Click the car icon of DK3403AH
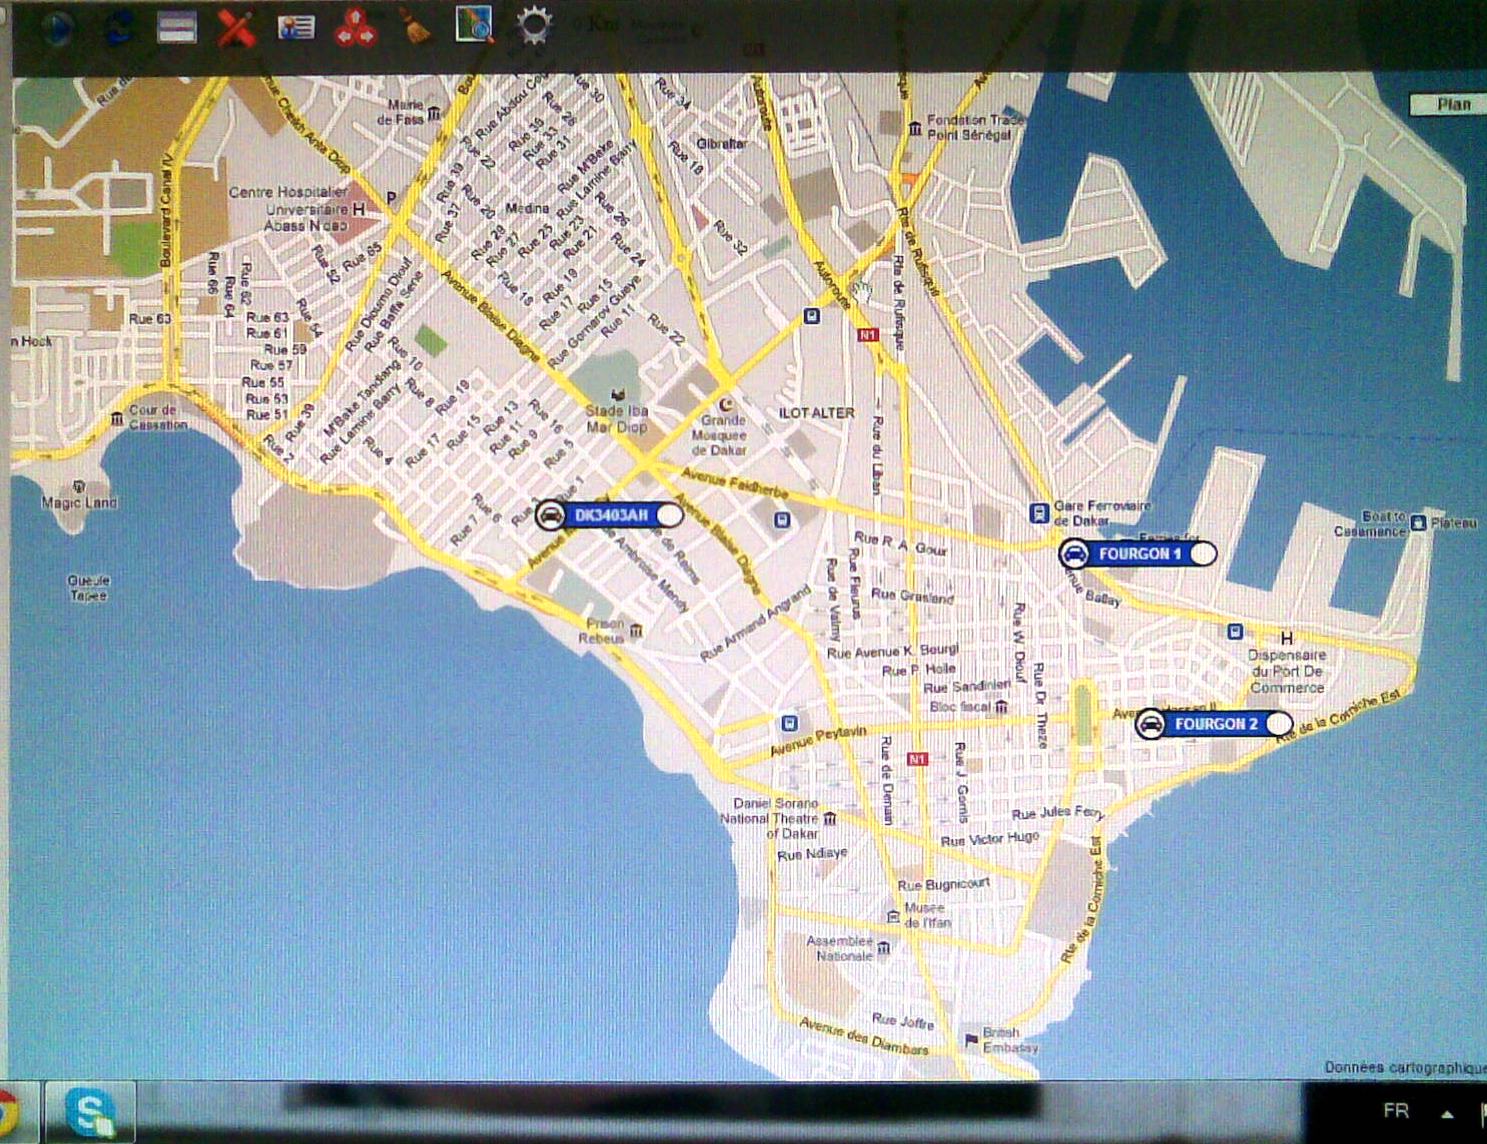Screen dimensions: 1487x1144 pos(550,515)
